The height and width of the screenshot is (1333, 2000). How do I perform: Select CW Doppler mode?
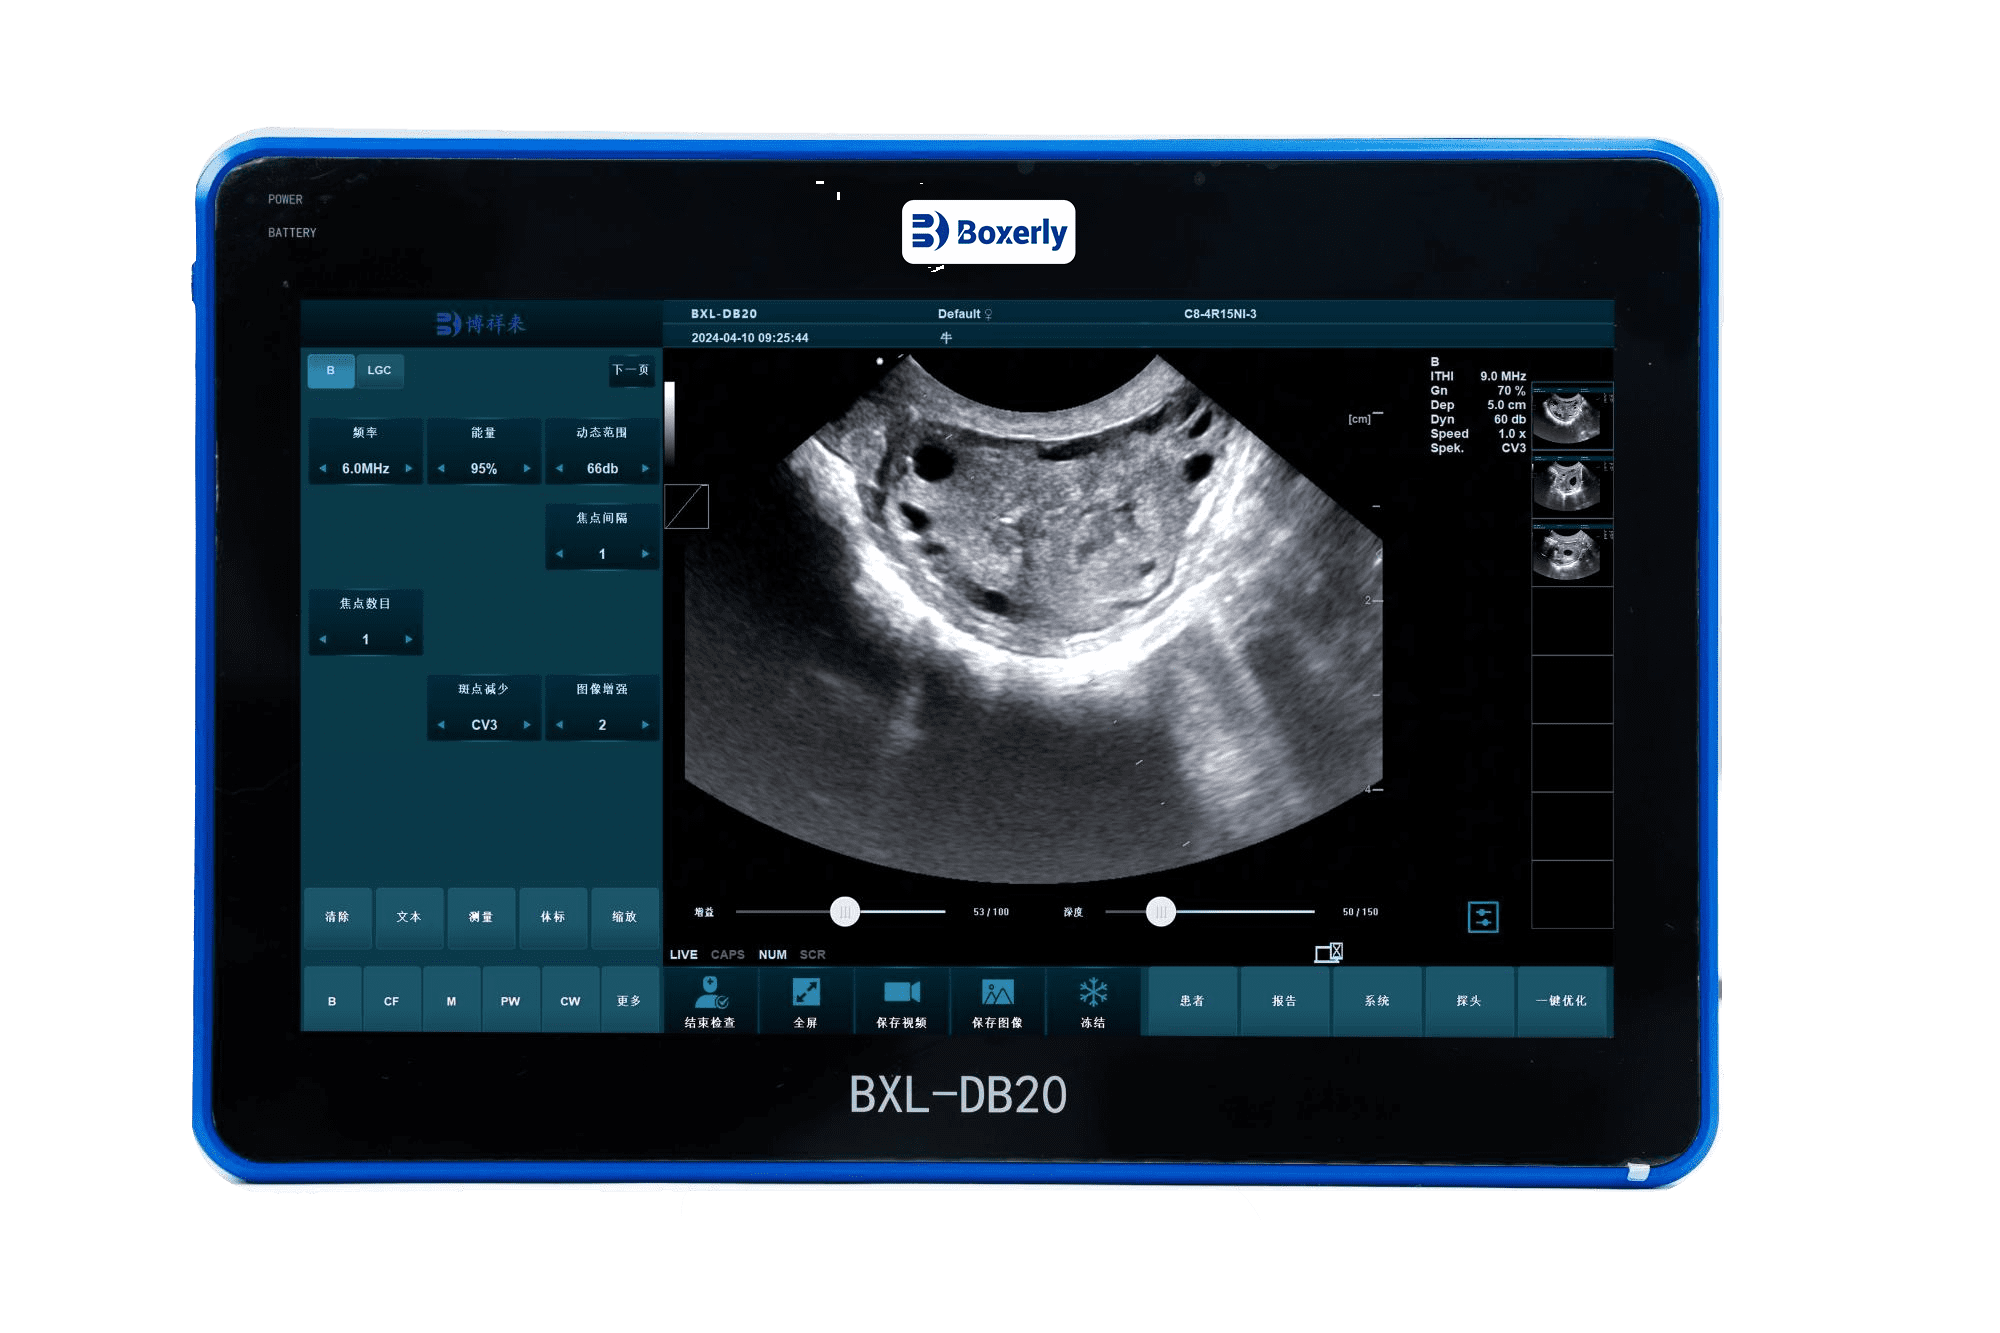570,1000
